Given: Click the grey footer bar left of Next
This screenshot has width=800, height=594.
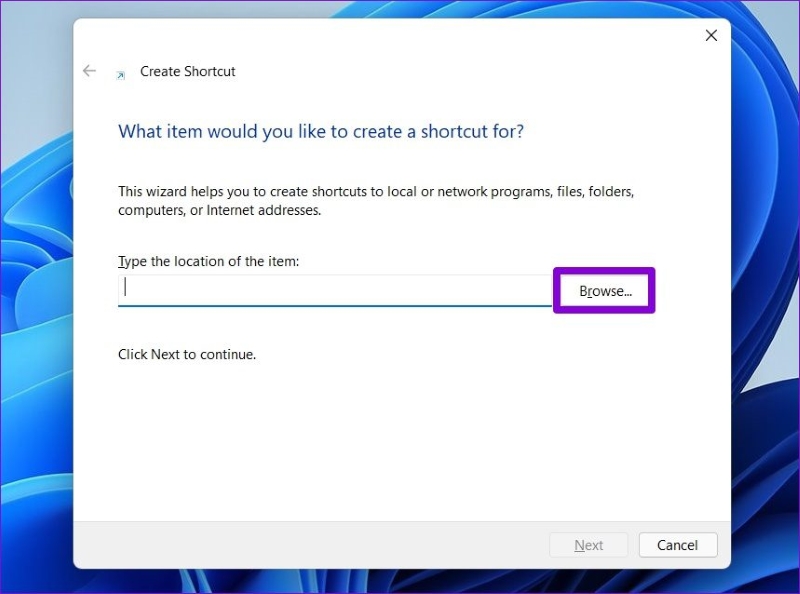Looking at the screenshot, I should pyautogui.click(x=300, y=545).
